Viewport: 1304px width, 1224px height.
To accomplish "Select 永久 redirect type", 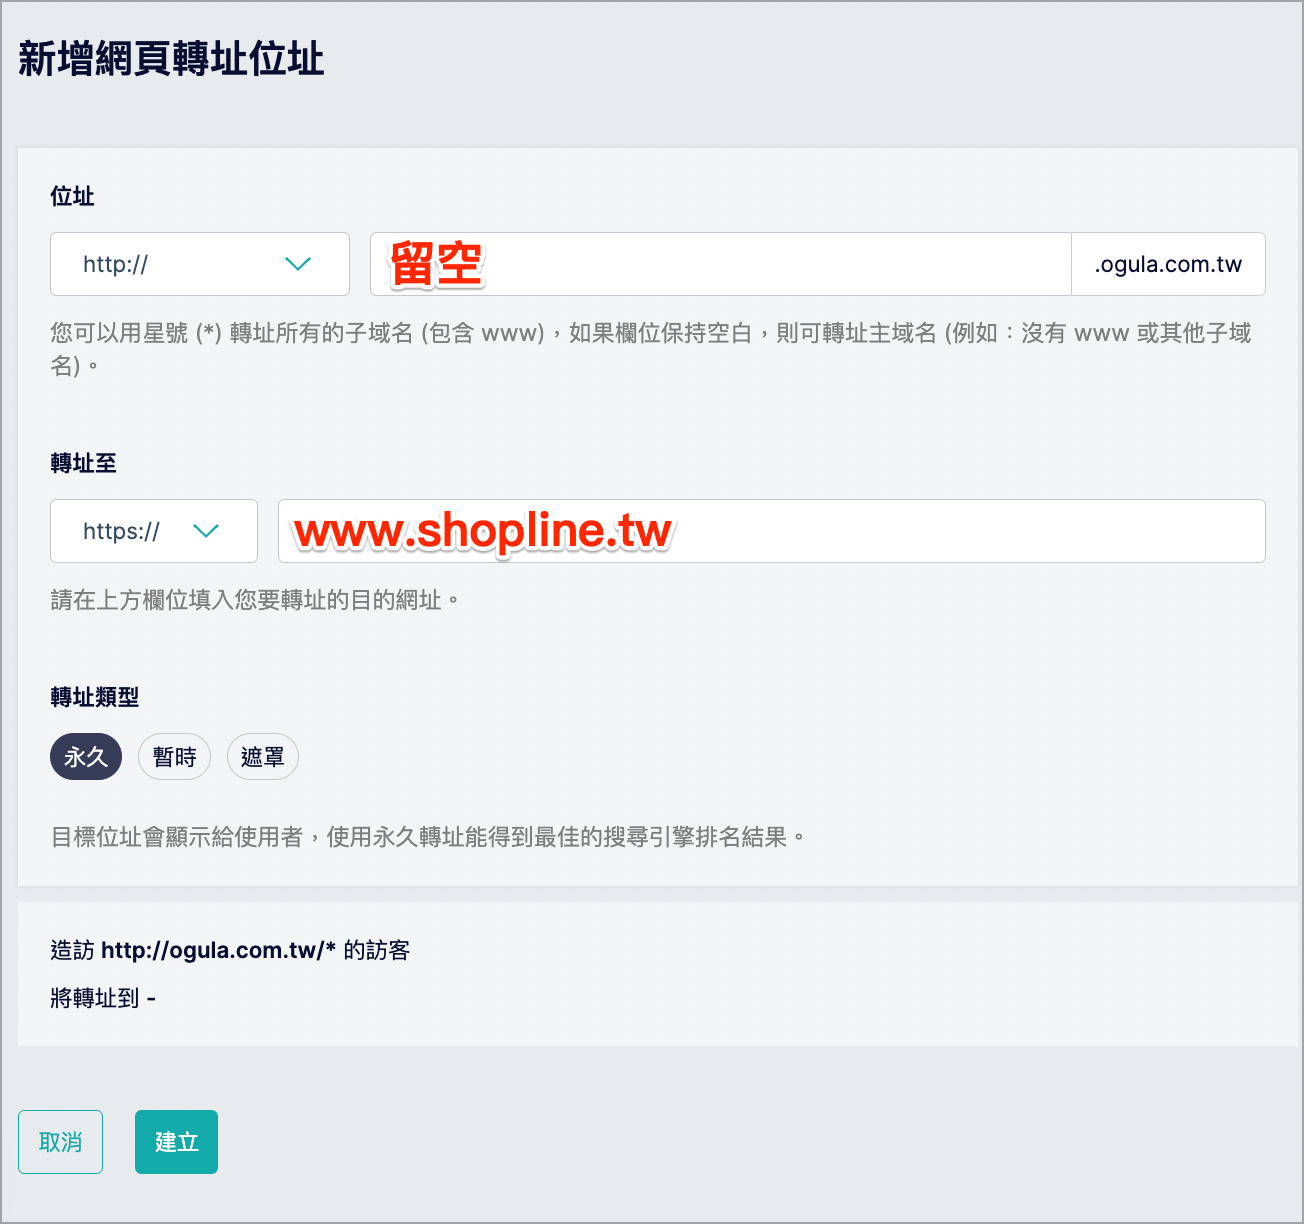I will point(86,757).
